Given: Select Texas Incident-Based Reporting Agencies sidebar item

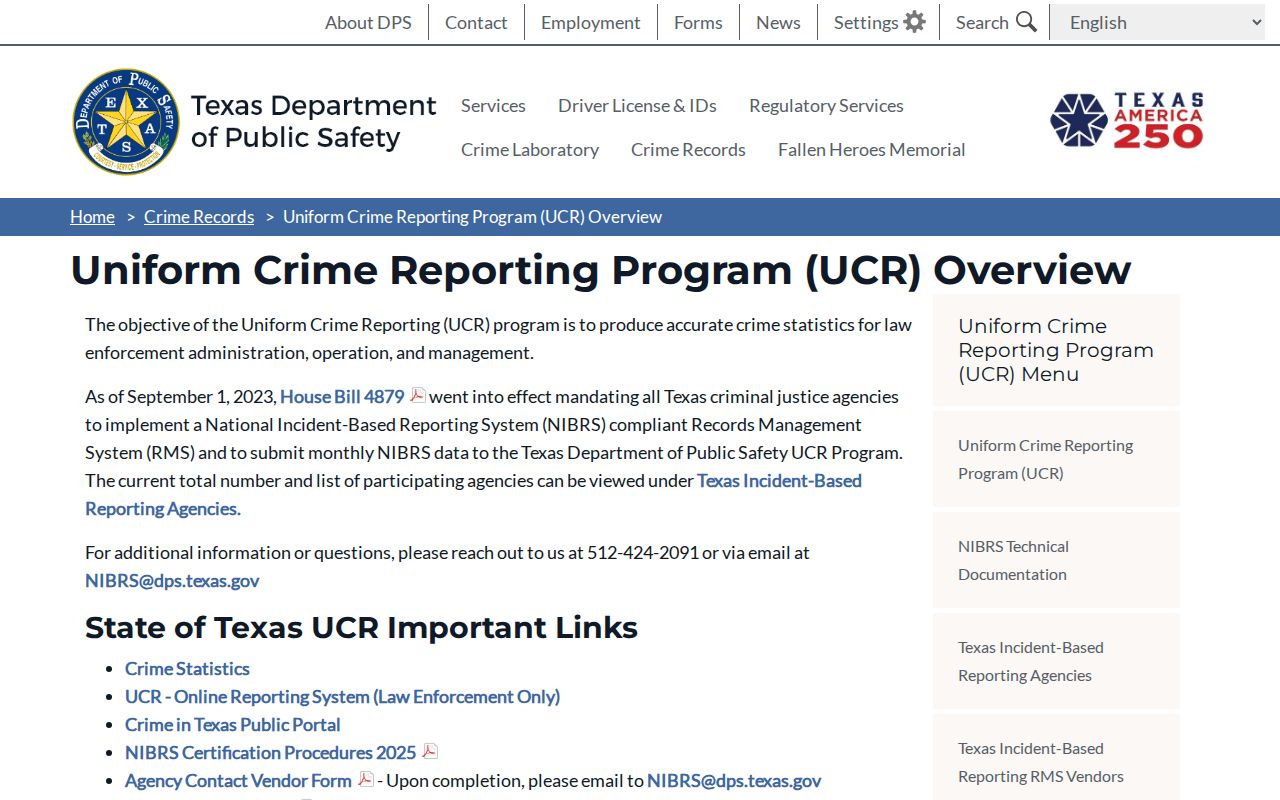Looking at the screenshot, I should click(1056, 661).
